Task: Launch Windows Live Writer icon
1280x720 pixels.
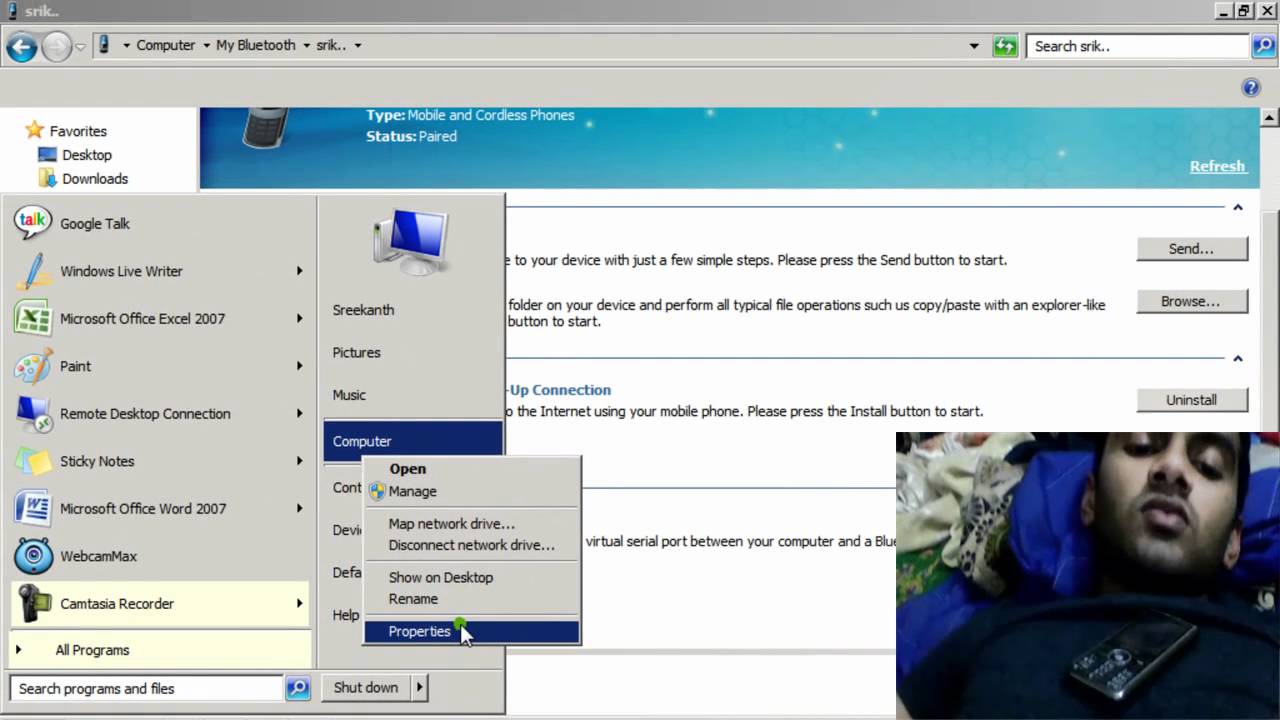Action: pos(33,271)
